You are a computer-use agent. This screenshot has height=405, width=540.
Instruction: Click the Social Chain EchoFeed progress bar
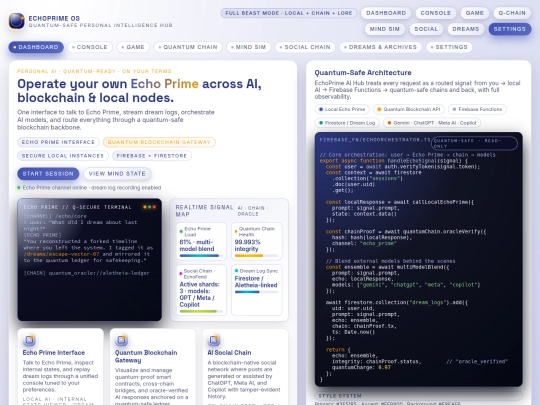[x=201, y=311]
